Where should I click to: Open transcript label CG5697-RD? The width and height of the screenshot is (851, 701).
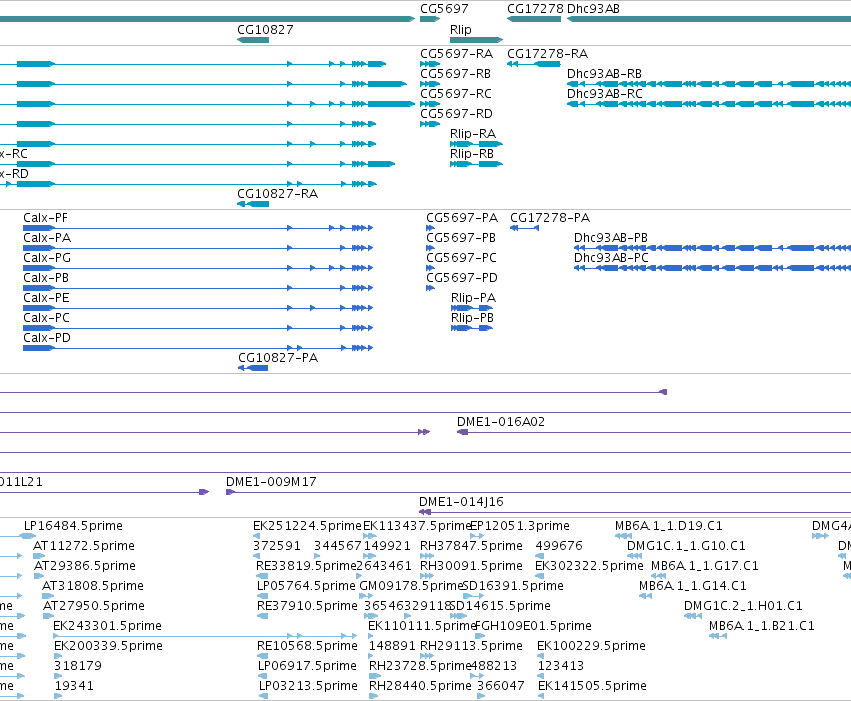pos(456,114)
